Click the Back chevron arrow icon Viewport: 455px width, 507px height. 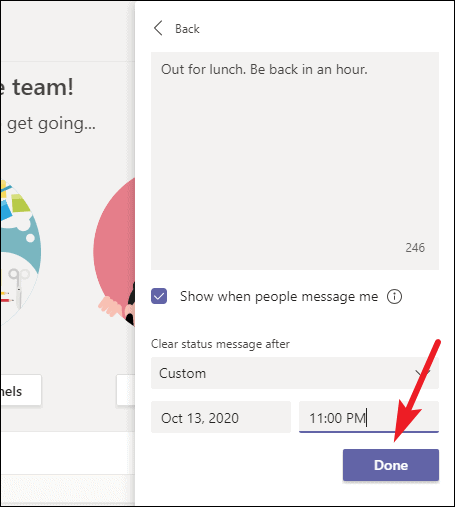click(158, 28)
